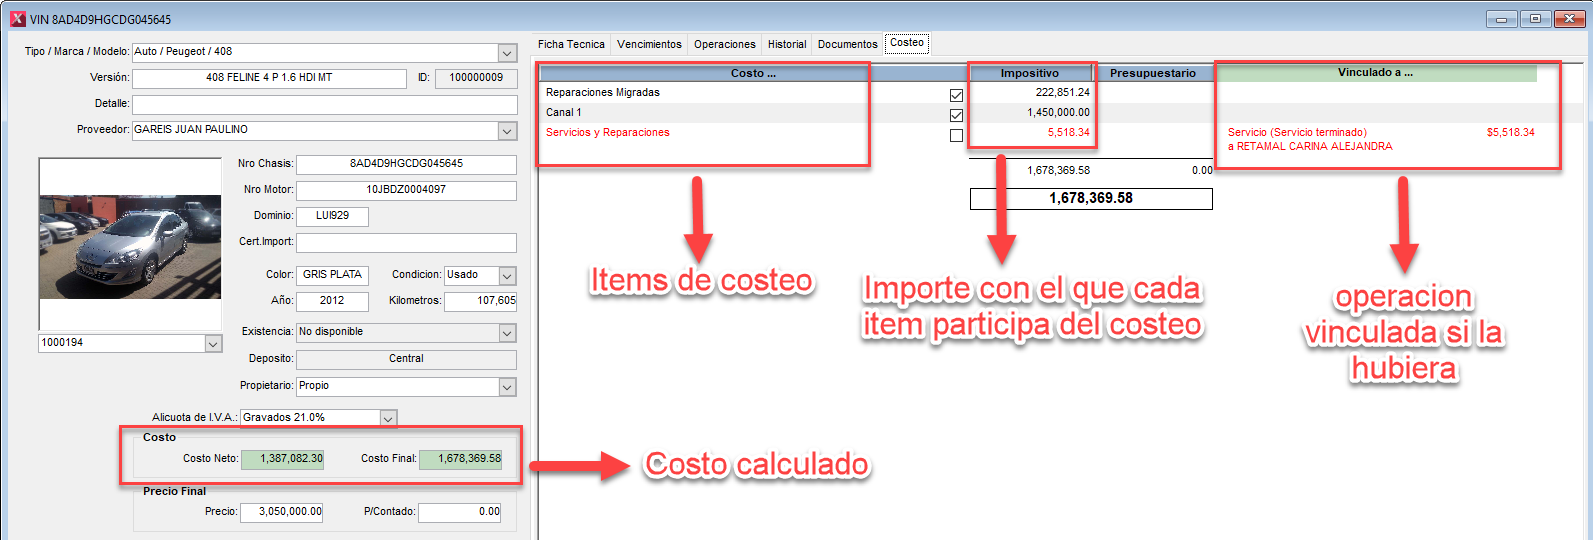Expand the Proveedor dropdown list
The height and width of the screenshot is (540, 1593).
coord(507,131)
